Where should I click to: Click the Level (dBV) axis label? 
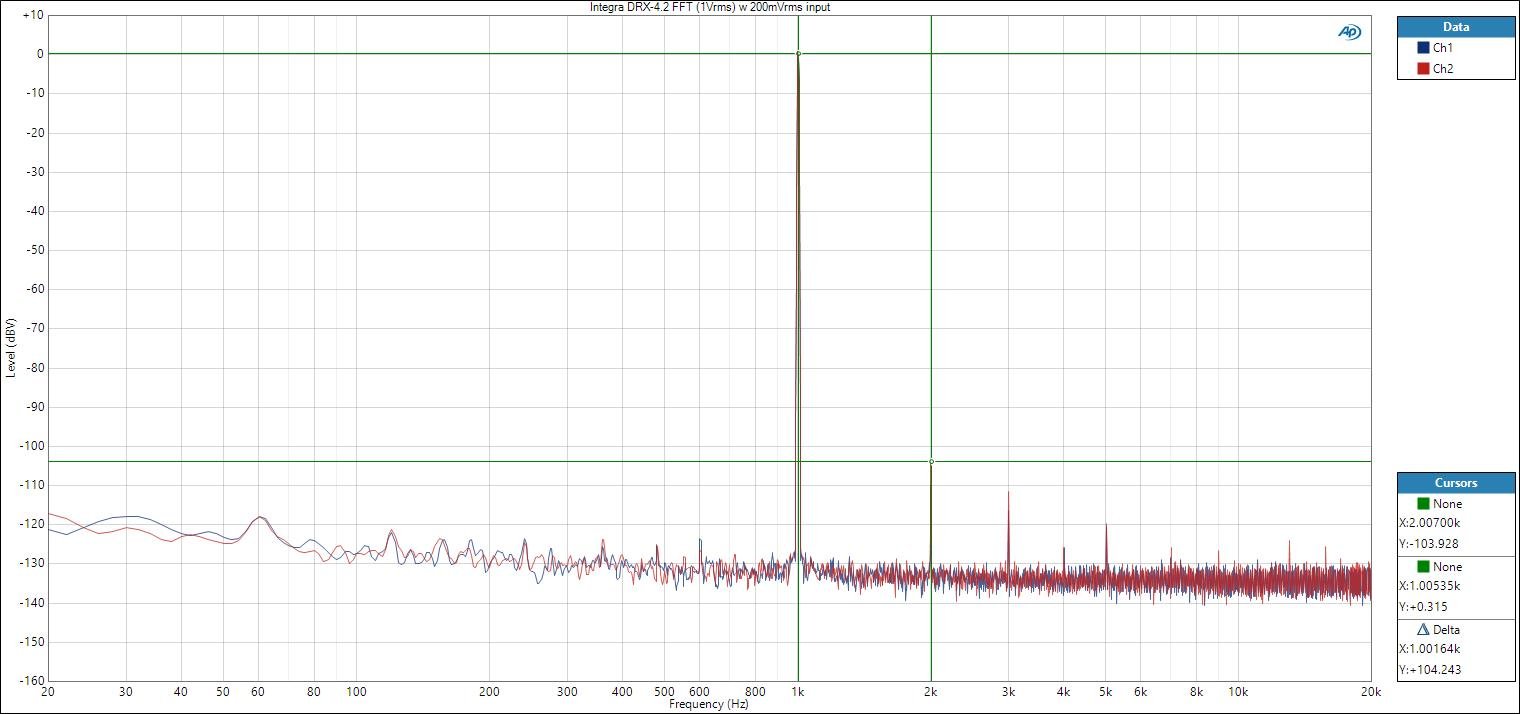point(11,347)
